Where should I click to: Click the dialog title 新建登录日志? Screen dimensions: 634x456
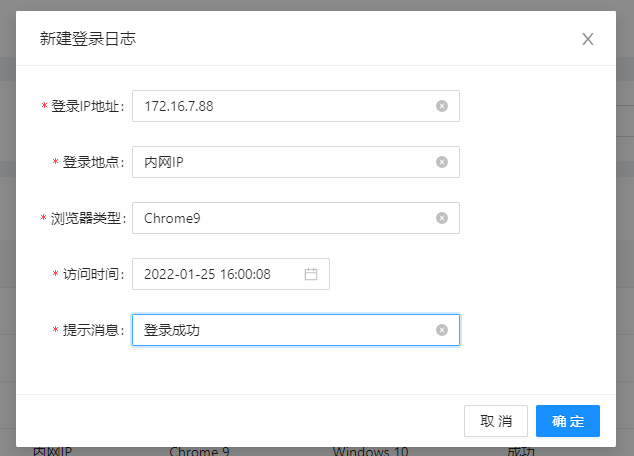pos(88,39)
